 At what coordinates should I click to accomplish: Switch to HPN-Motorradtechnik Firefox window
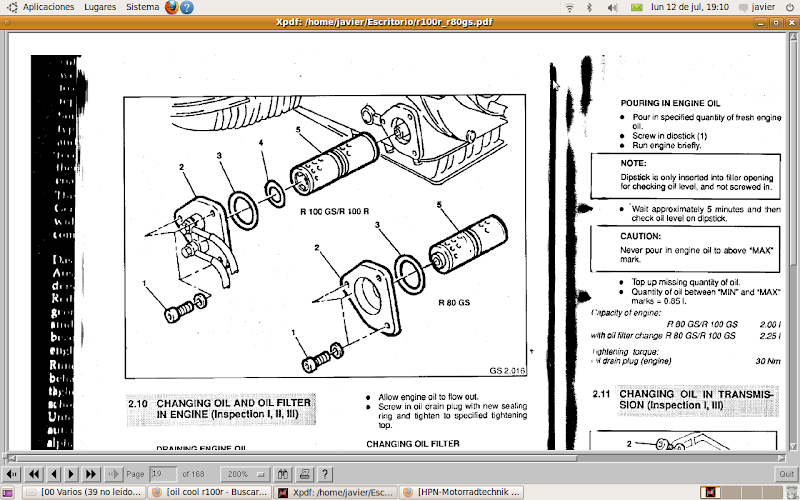click(461, 492)
